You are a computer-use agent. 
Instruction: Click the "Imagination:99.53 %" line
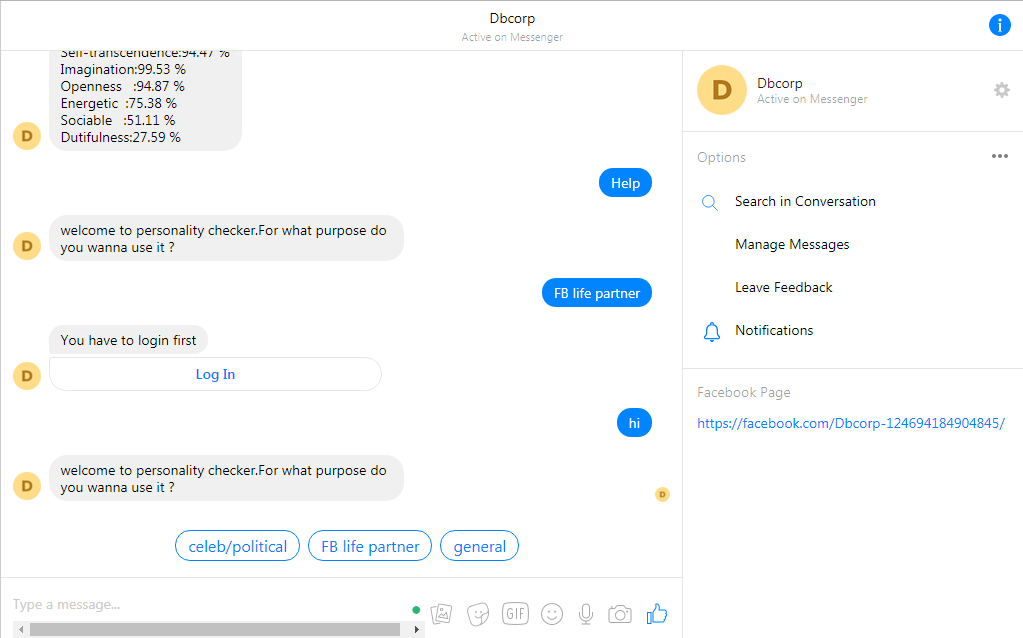[123, 69]
